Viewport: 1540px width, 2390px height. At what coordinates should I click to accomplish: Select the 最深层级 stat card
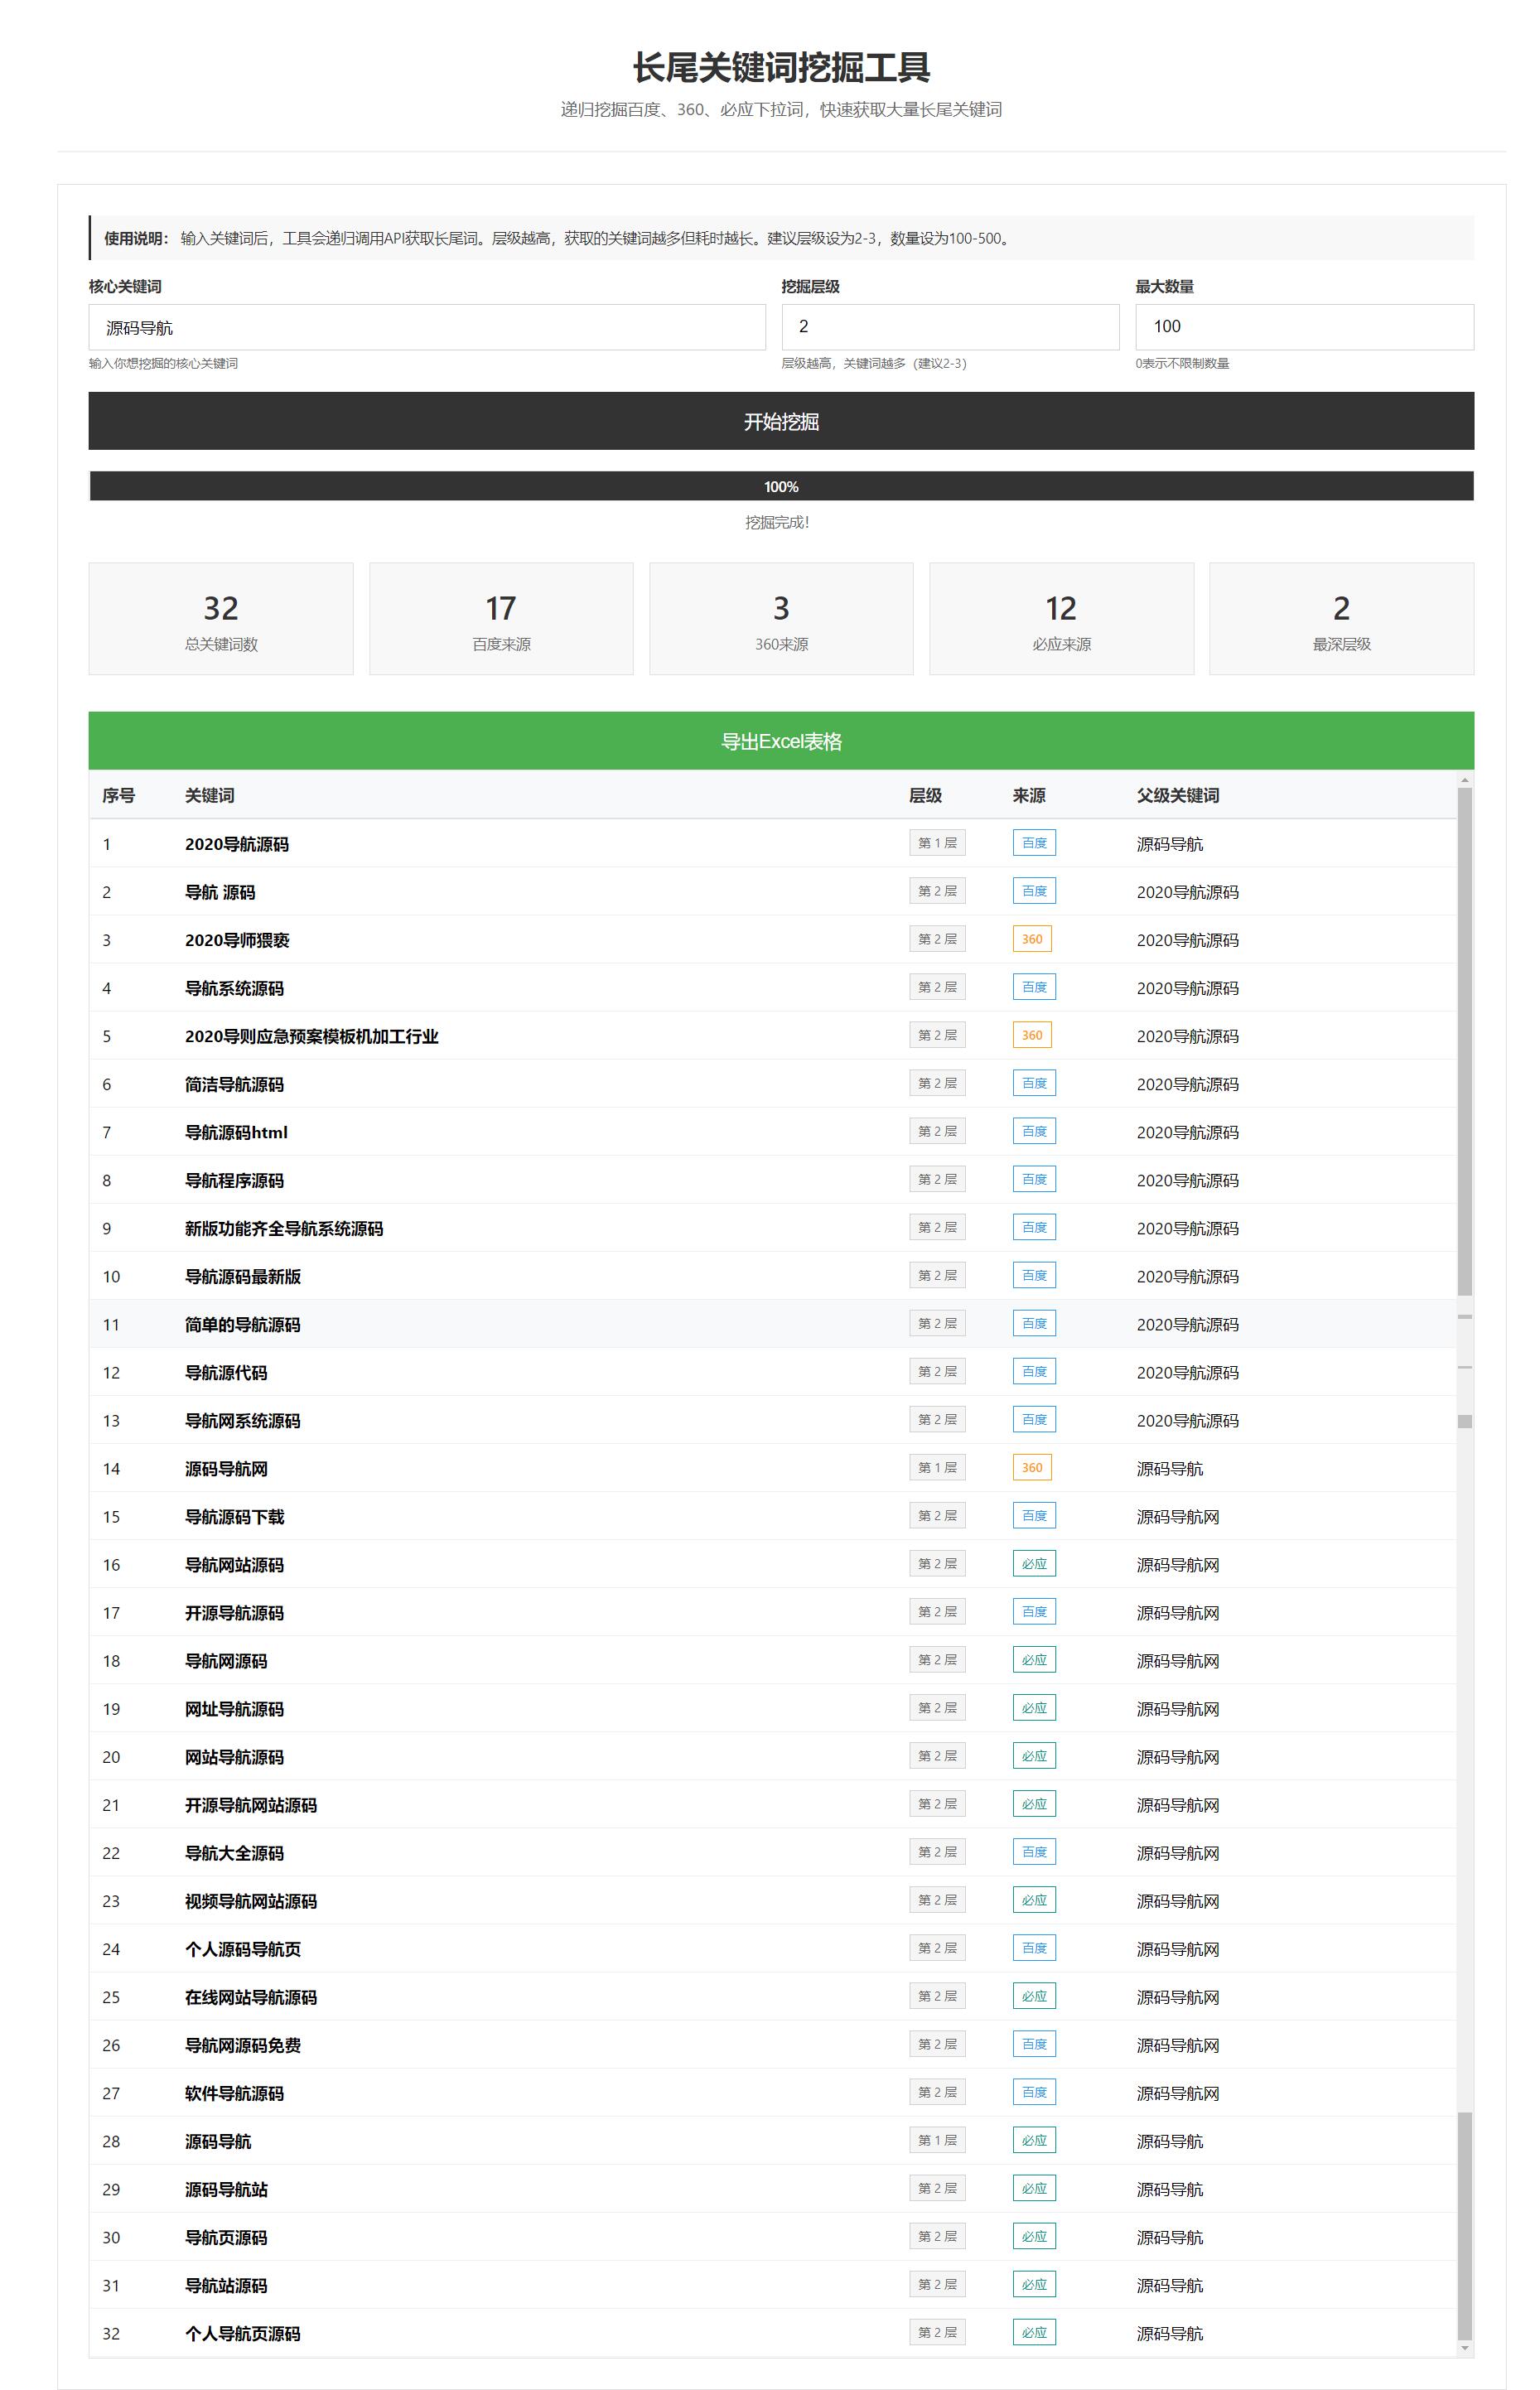tap(1340, 619)
